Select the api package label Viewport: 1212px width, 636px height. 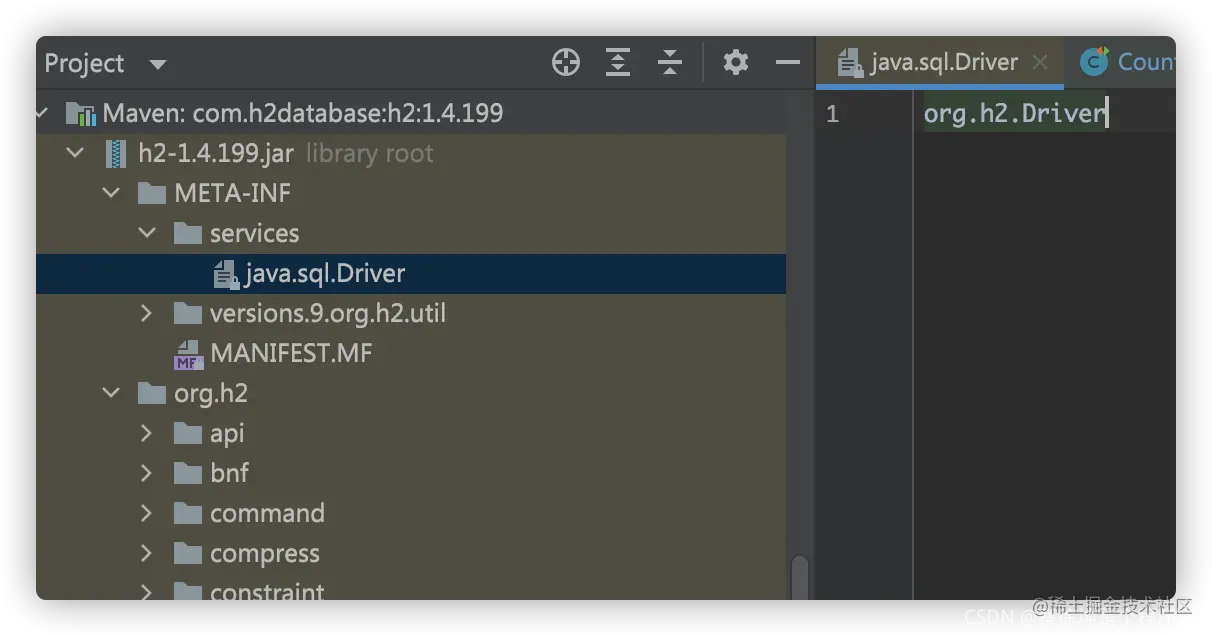(x=227, y=434)
